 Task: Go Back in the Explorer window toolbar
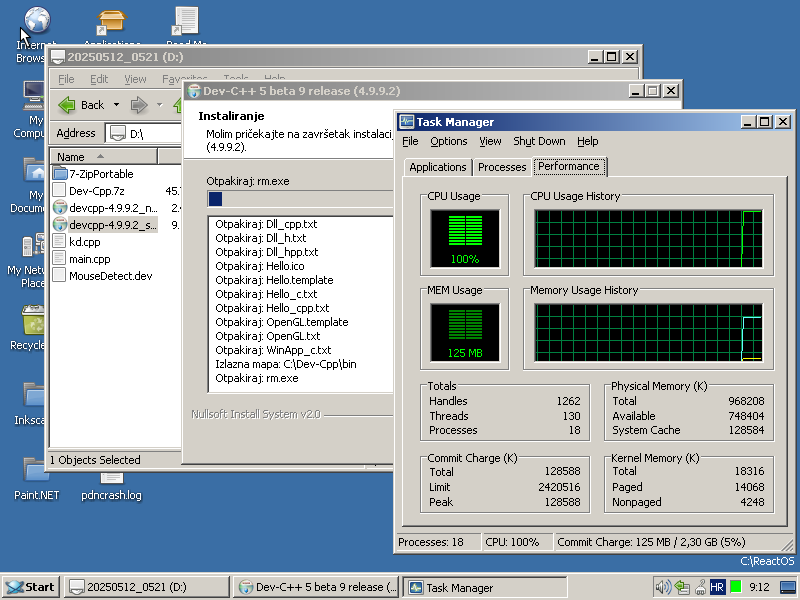[82, 105]
